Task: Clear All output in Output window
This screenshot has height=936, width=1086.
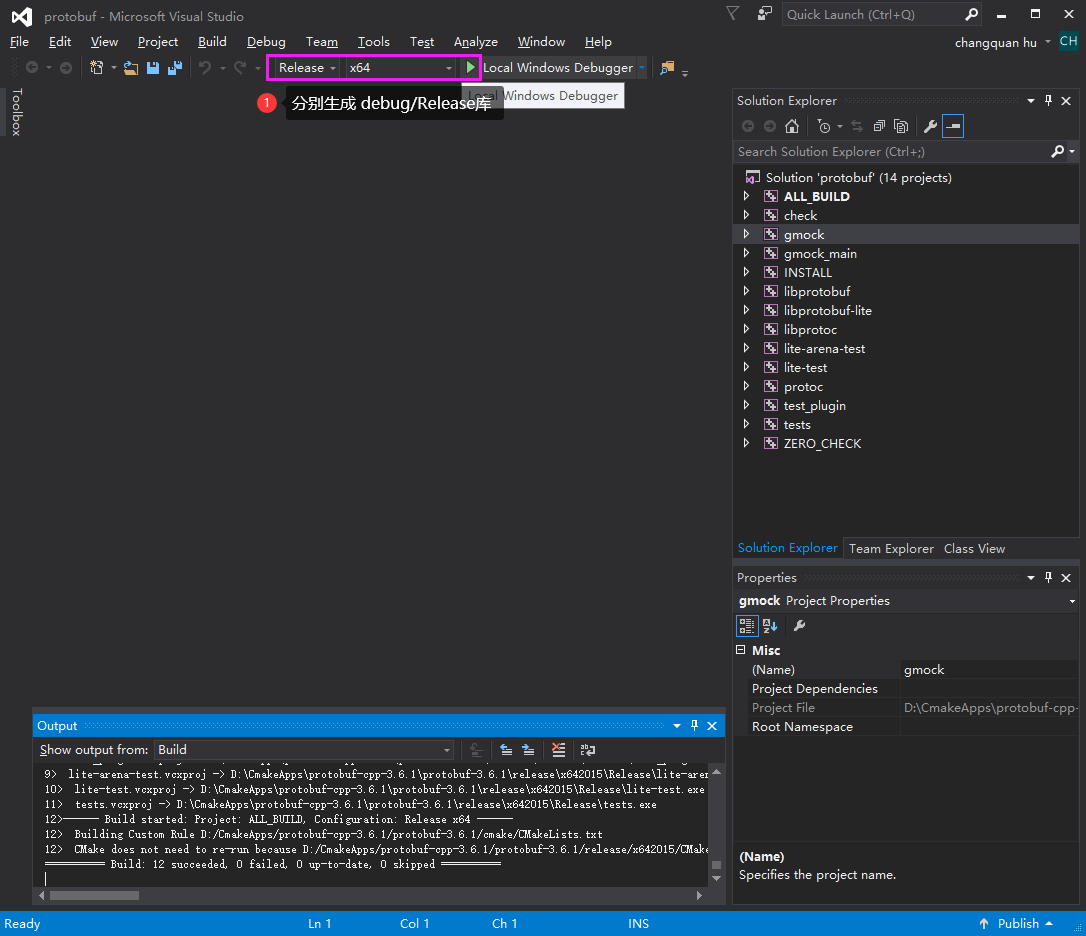Action: pos(558,750)
